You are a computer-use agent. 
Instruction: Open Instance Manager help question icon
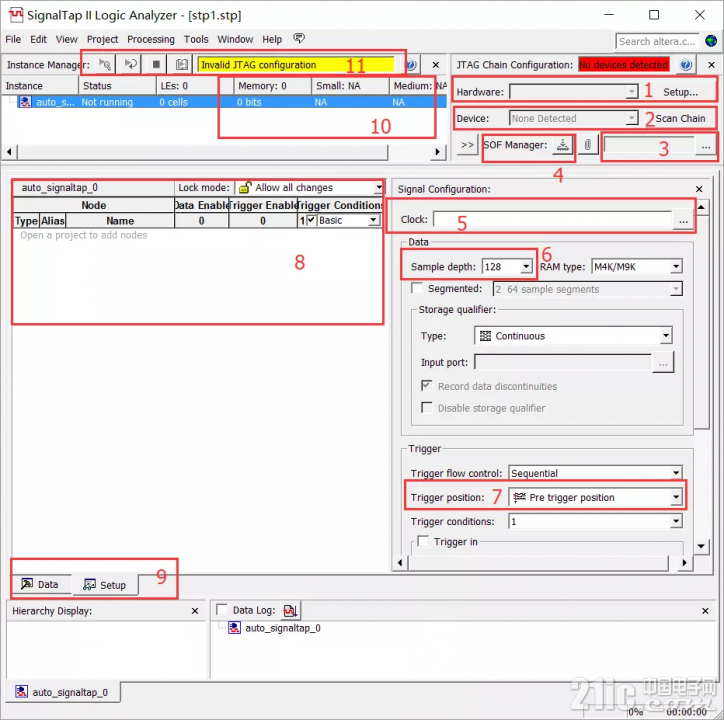point(410,65)
